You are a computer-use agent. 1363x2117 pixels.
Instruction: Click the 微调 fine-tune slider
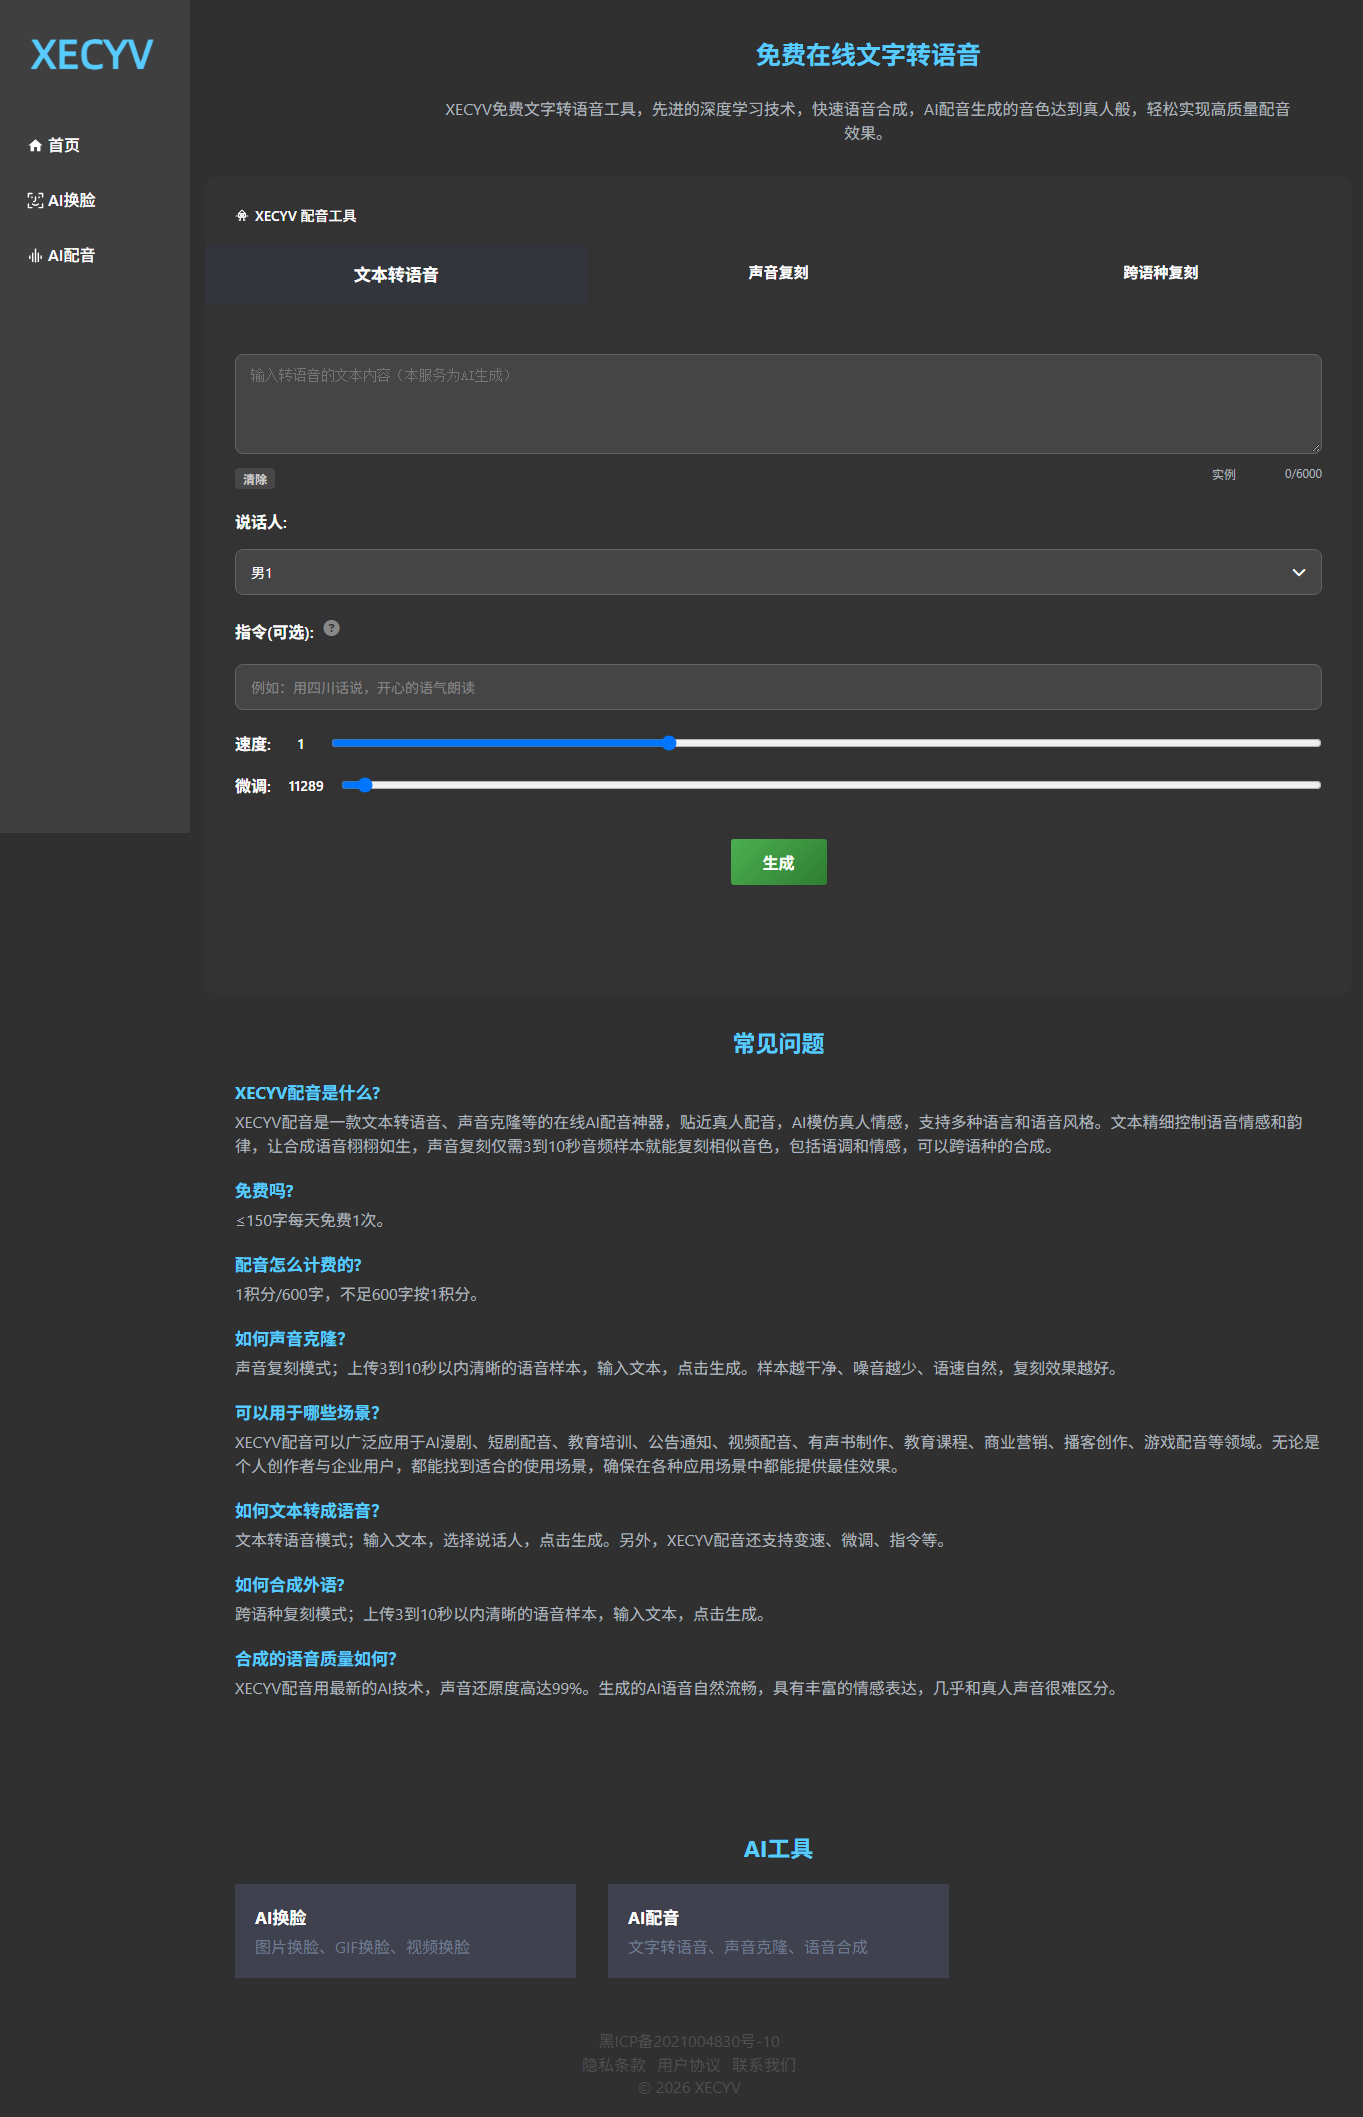pos(831,785)
